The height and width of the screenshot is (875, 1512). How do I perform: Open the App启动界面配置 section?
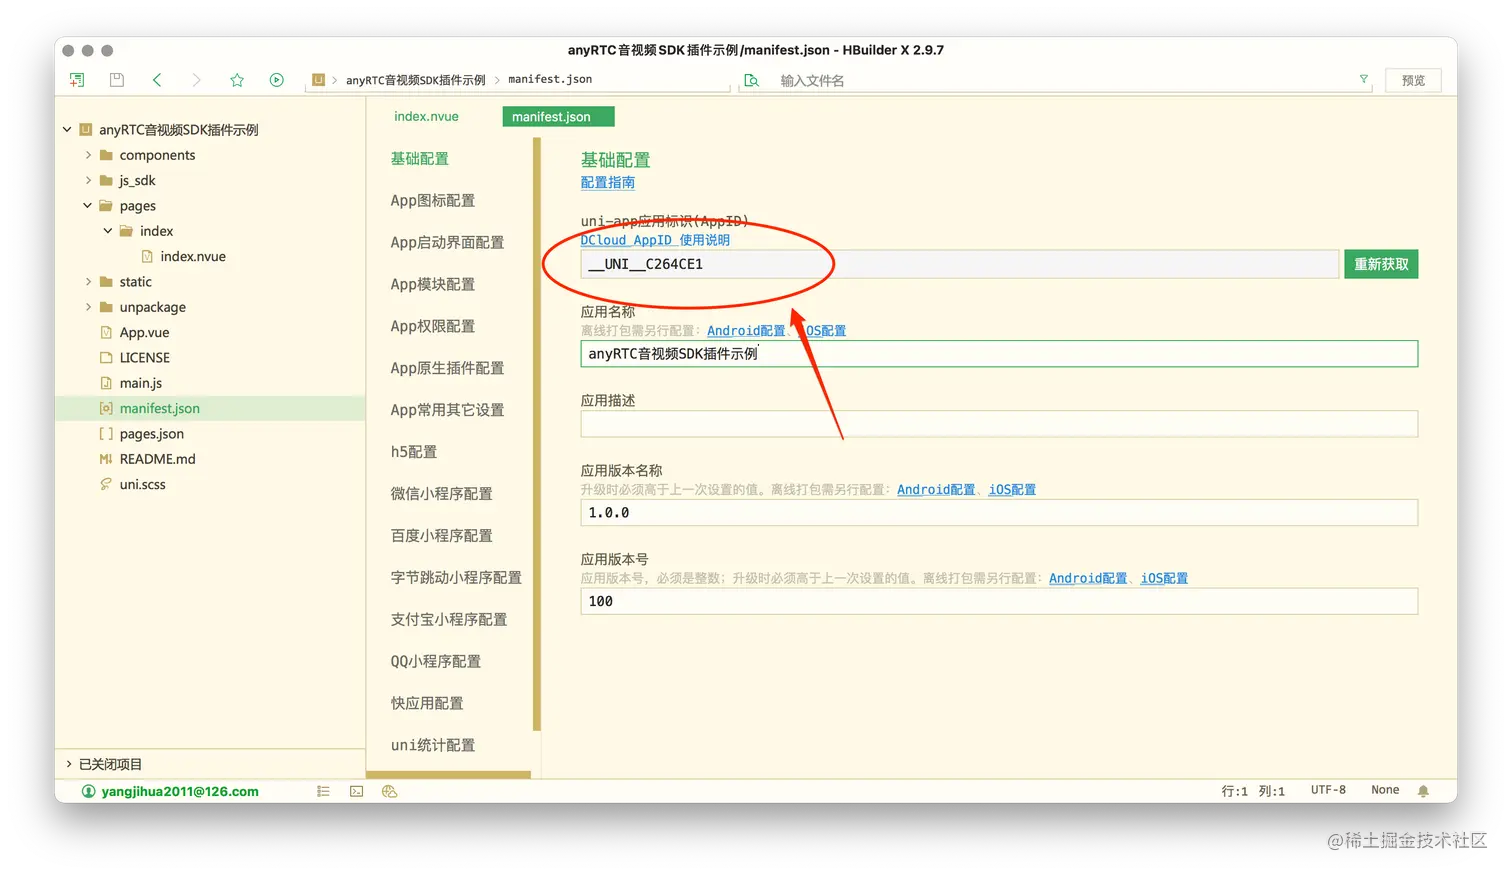pos(447,242)
